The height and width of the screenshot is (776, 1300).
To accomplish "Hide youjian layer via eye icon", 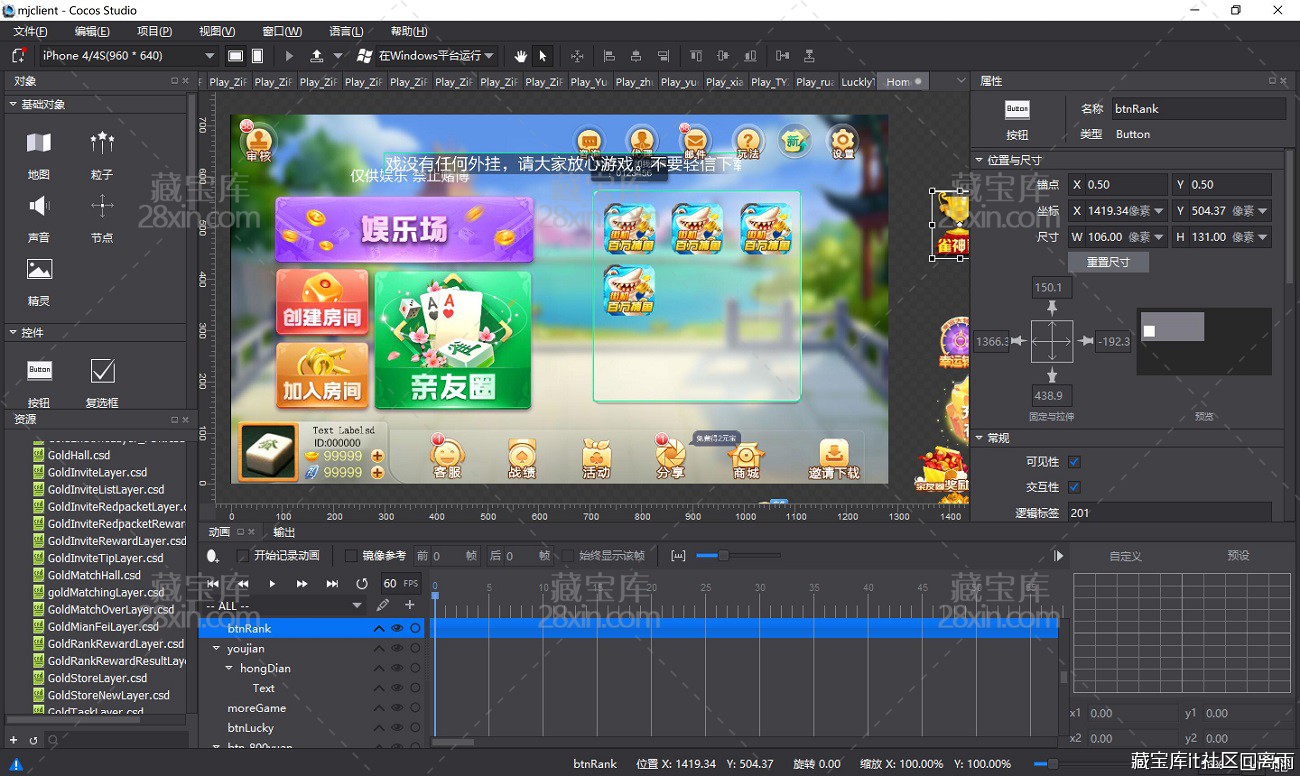I will pos(397,648).
